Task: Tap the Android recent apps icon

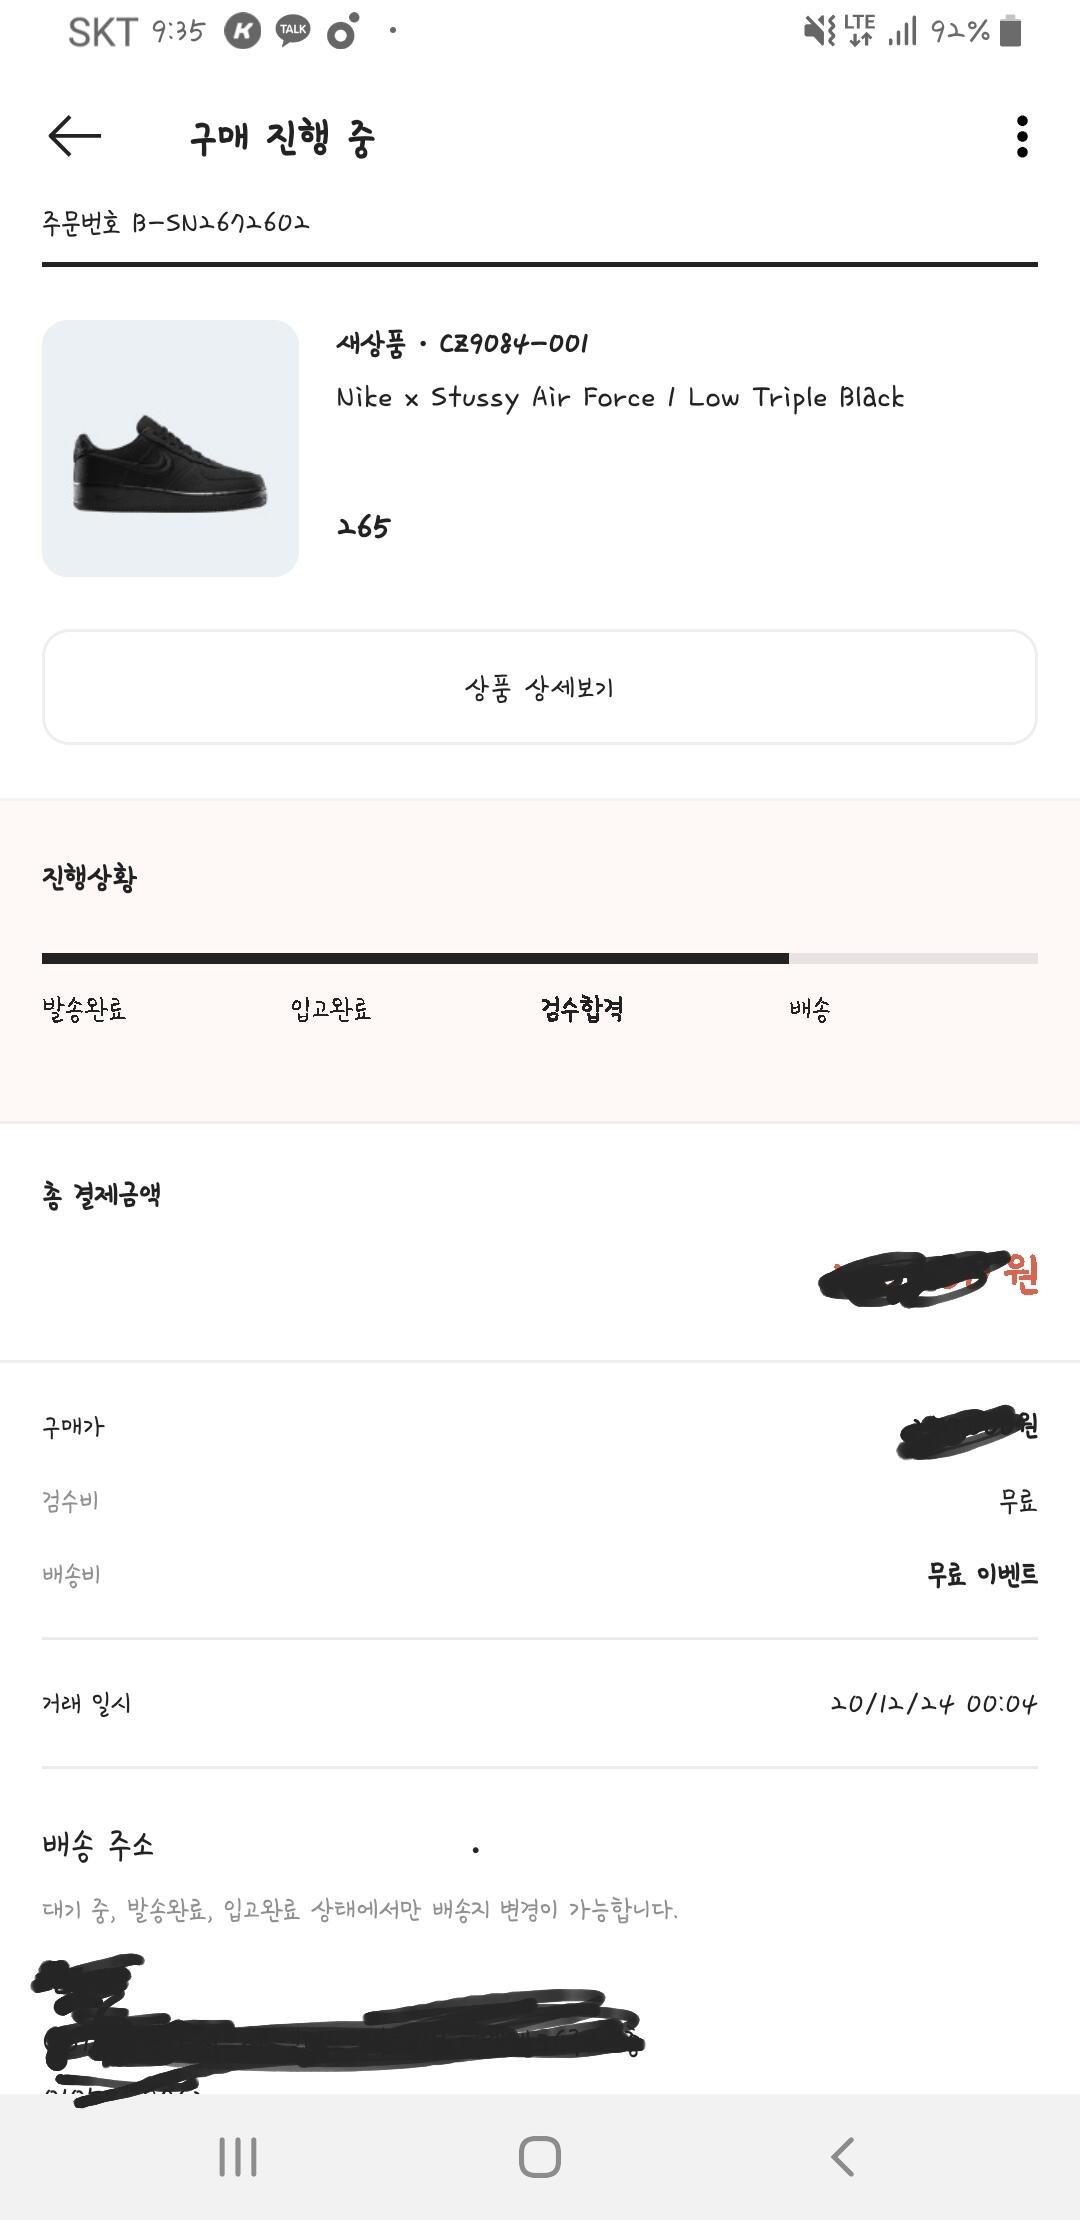Action: [238, 2157]
